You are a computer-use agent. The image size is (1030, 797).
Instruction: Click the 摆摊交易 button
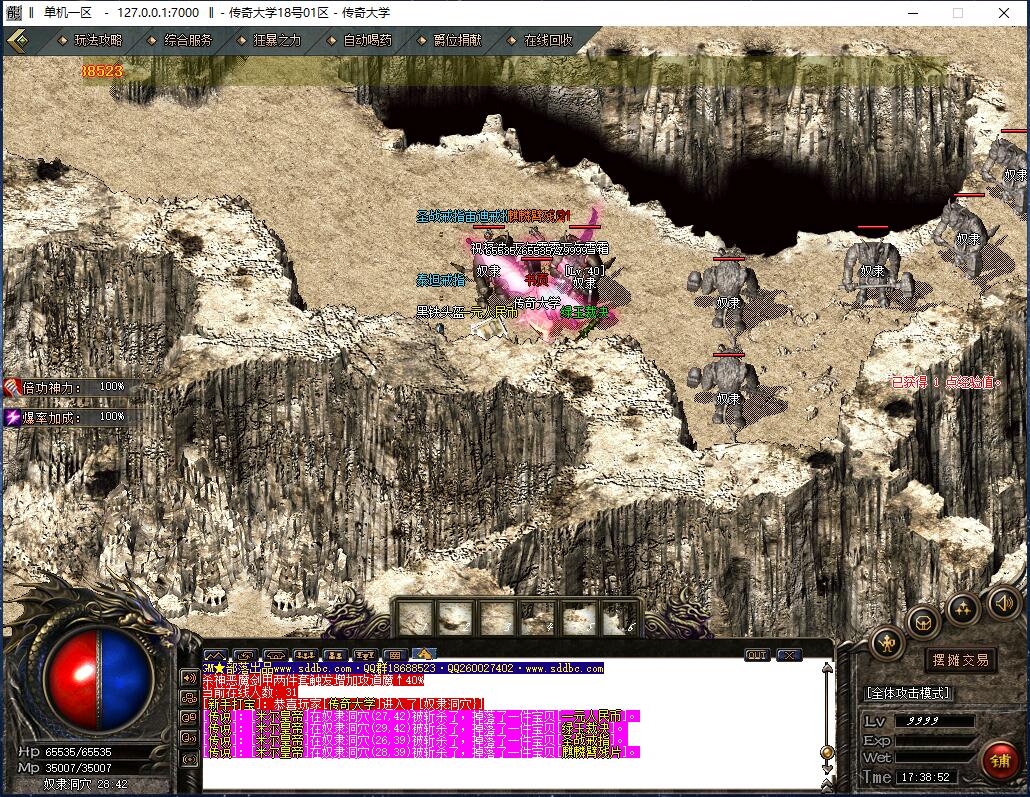click(x=960, y=660)
